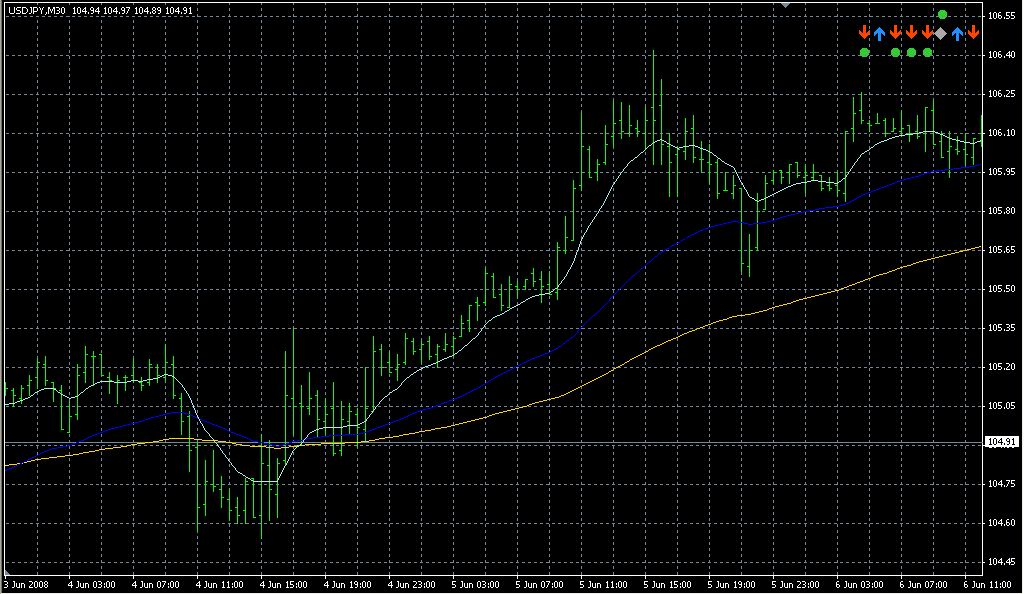Click the green dot above the gray diamond
Screen dimensions: 1024x594
click(942, 14)
